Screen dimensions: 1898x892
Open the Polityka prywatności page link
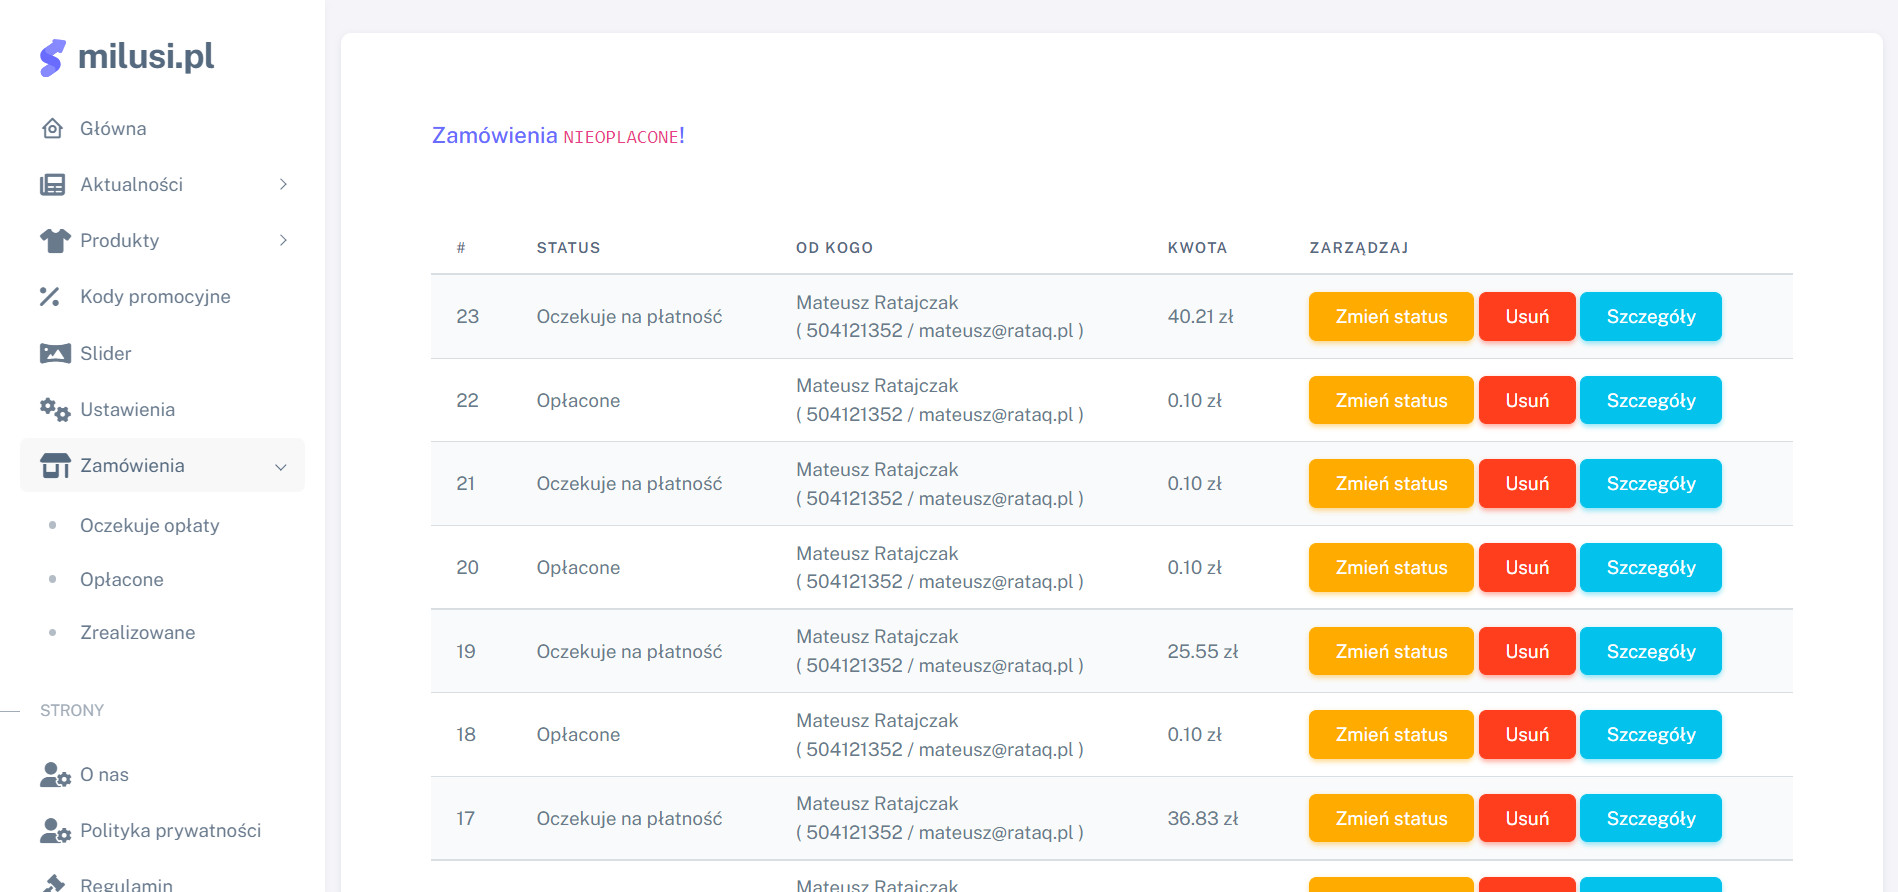point(162,830)
